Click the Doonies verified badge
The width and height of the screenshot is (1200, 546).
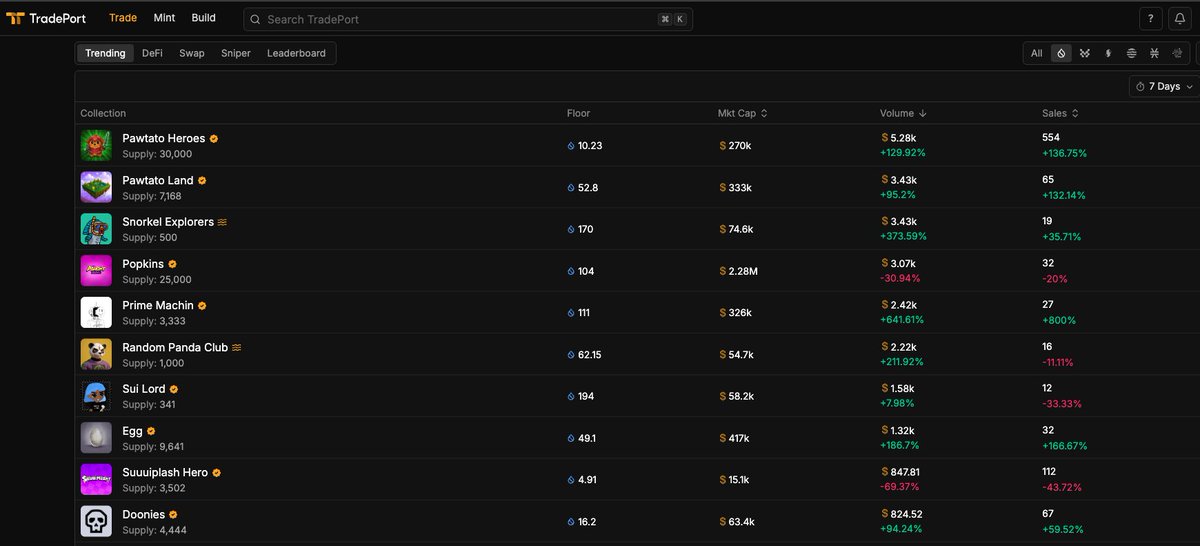point(173,515)
